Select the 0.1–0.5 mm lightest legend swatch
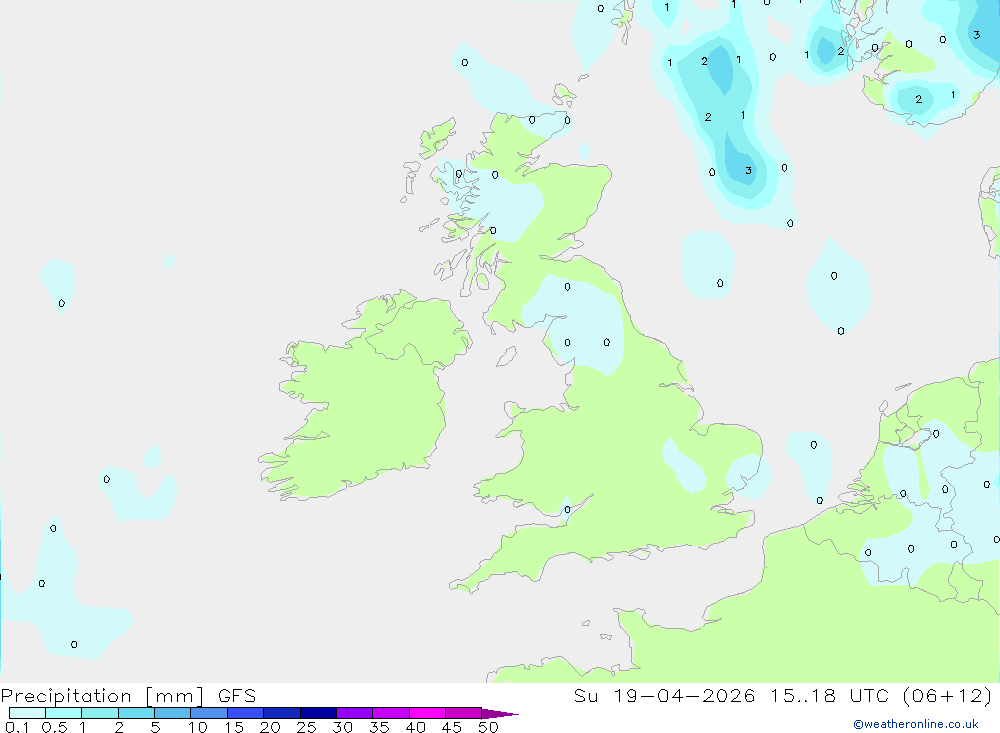Viewport: 1000px width, 733px height. coord(27,713)
